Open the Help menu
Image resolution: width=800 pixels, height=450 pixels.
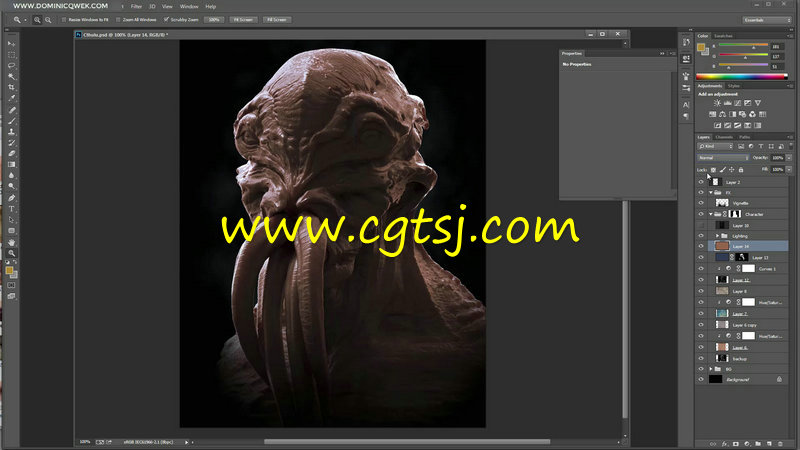point(211,7)
